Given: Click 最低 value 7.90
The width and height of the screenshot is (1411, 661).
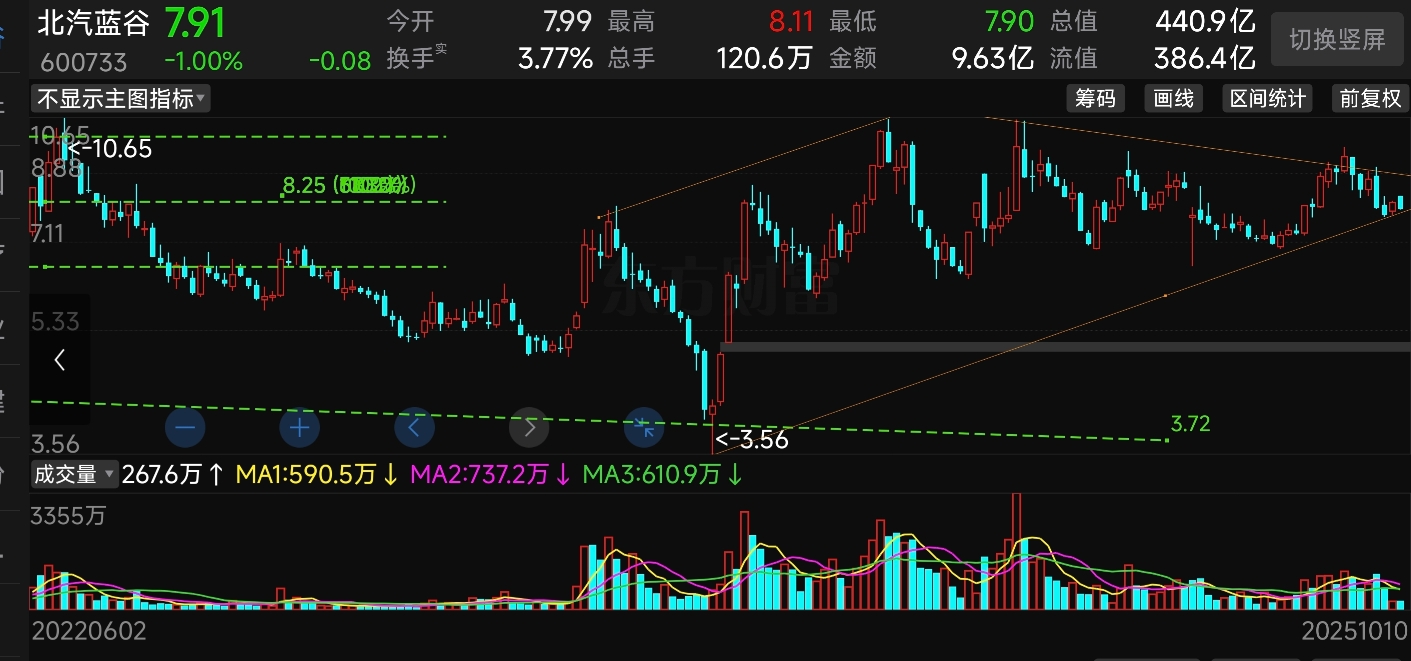Looking at the screenshot, I should click(x=1010, y=21).
